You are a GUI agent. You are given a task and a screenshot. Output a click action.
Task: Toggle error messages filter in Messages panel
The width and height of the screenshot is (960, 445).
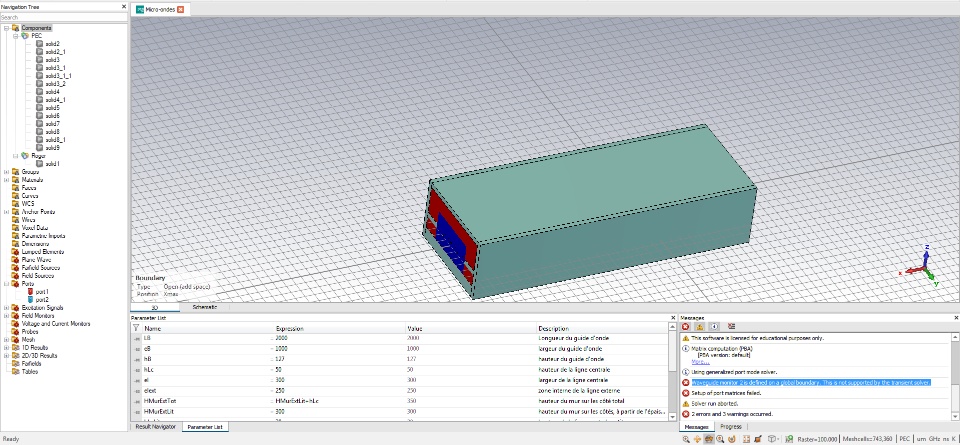click(x=686, y=327)
